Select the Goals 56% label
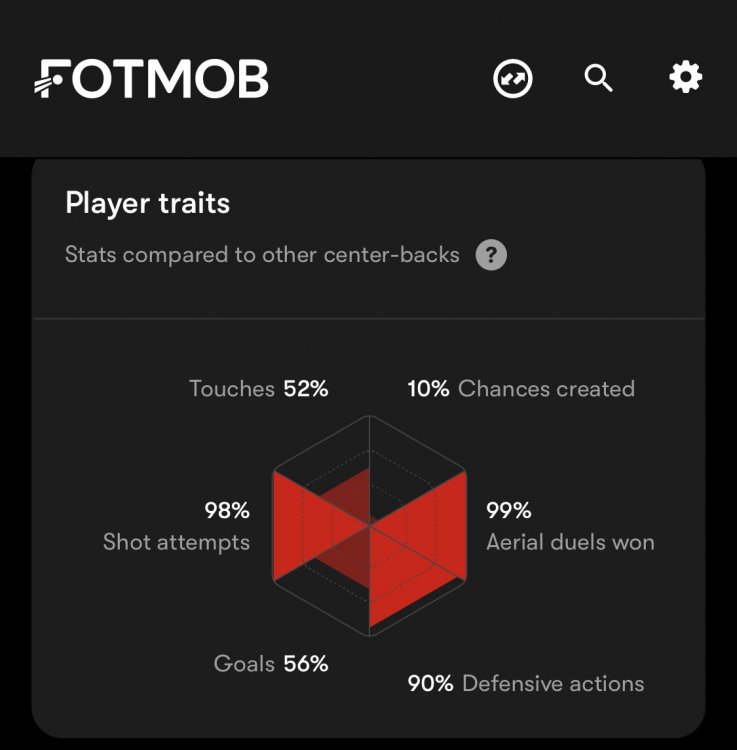 [x=271, y=663]
